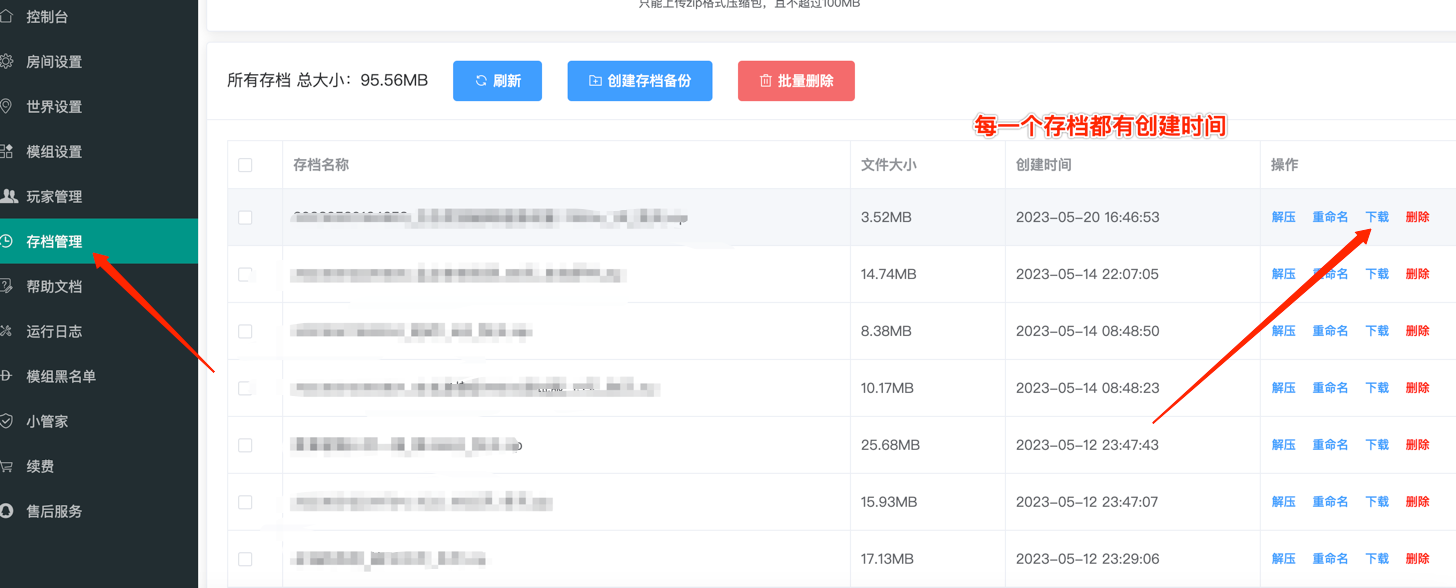Click the 创建存档备份 button
The height and width of the screenshot is (588, 1456).
pos(639,81)
